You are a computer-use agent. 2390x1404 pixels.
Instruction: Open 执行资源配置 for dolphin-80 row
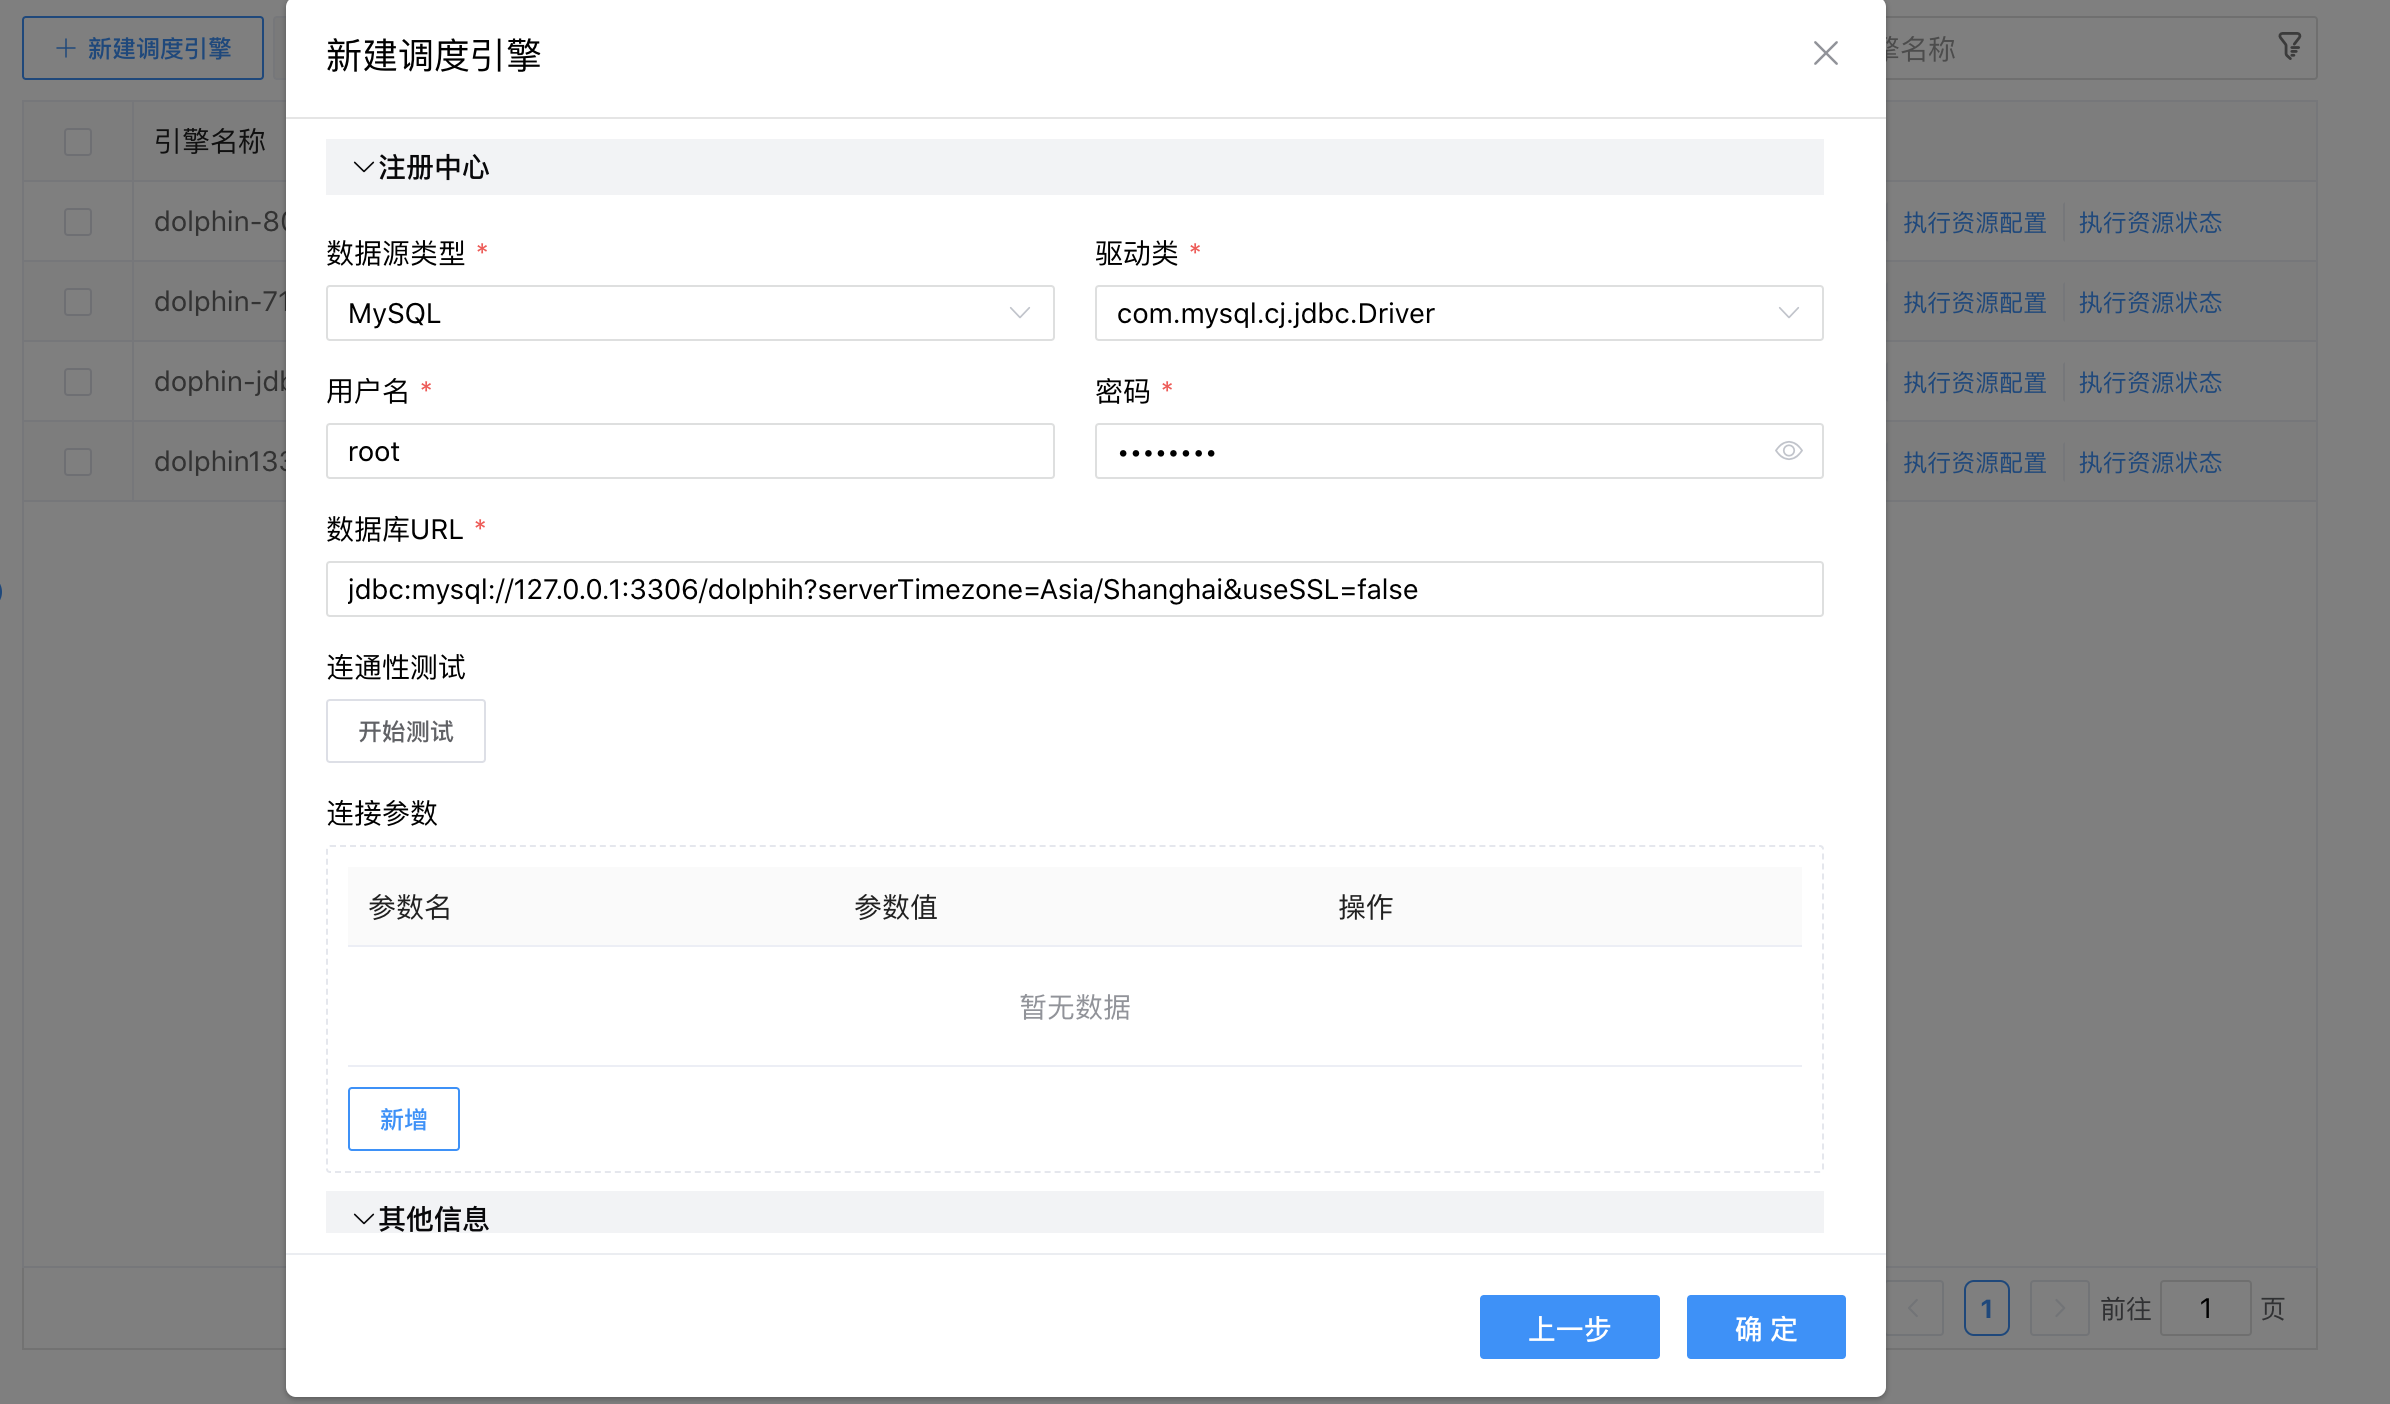click(x=1975, y=222)
